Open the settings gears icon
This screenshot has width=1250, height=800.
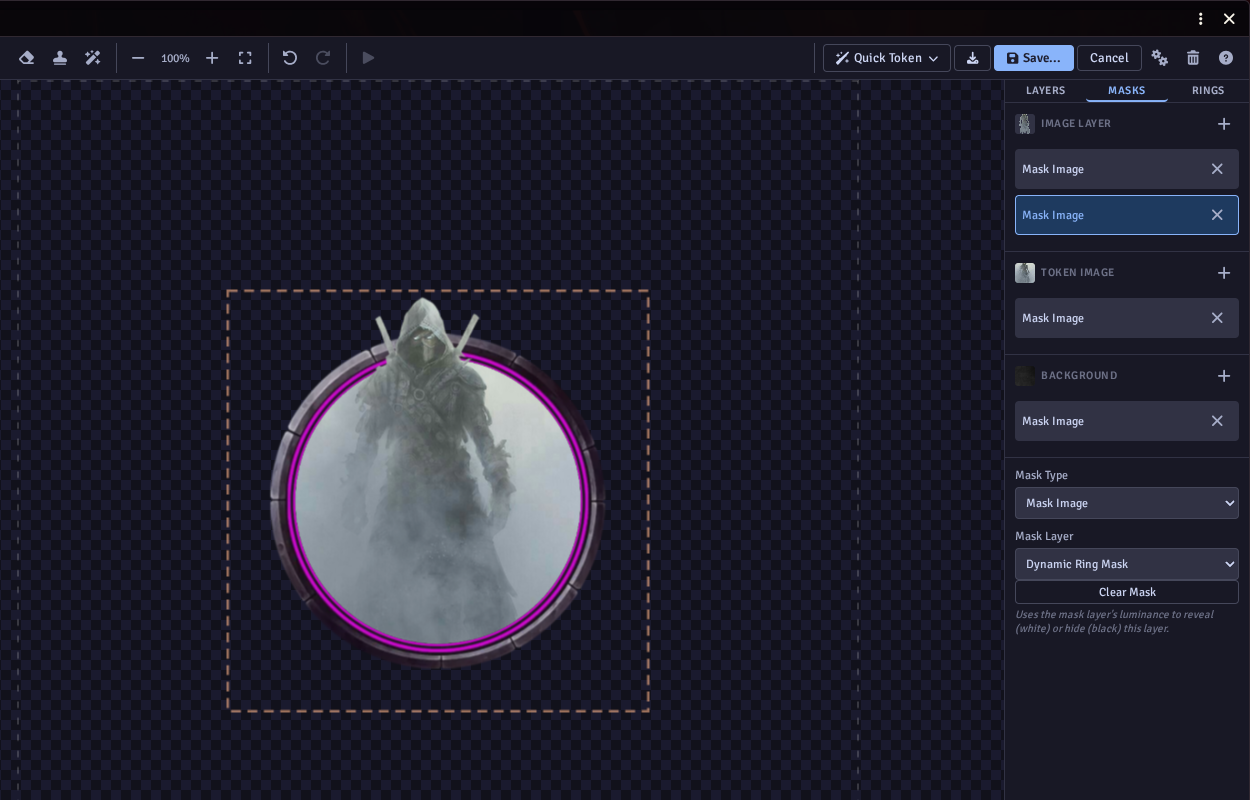[1160, 58]
